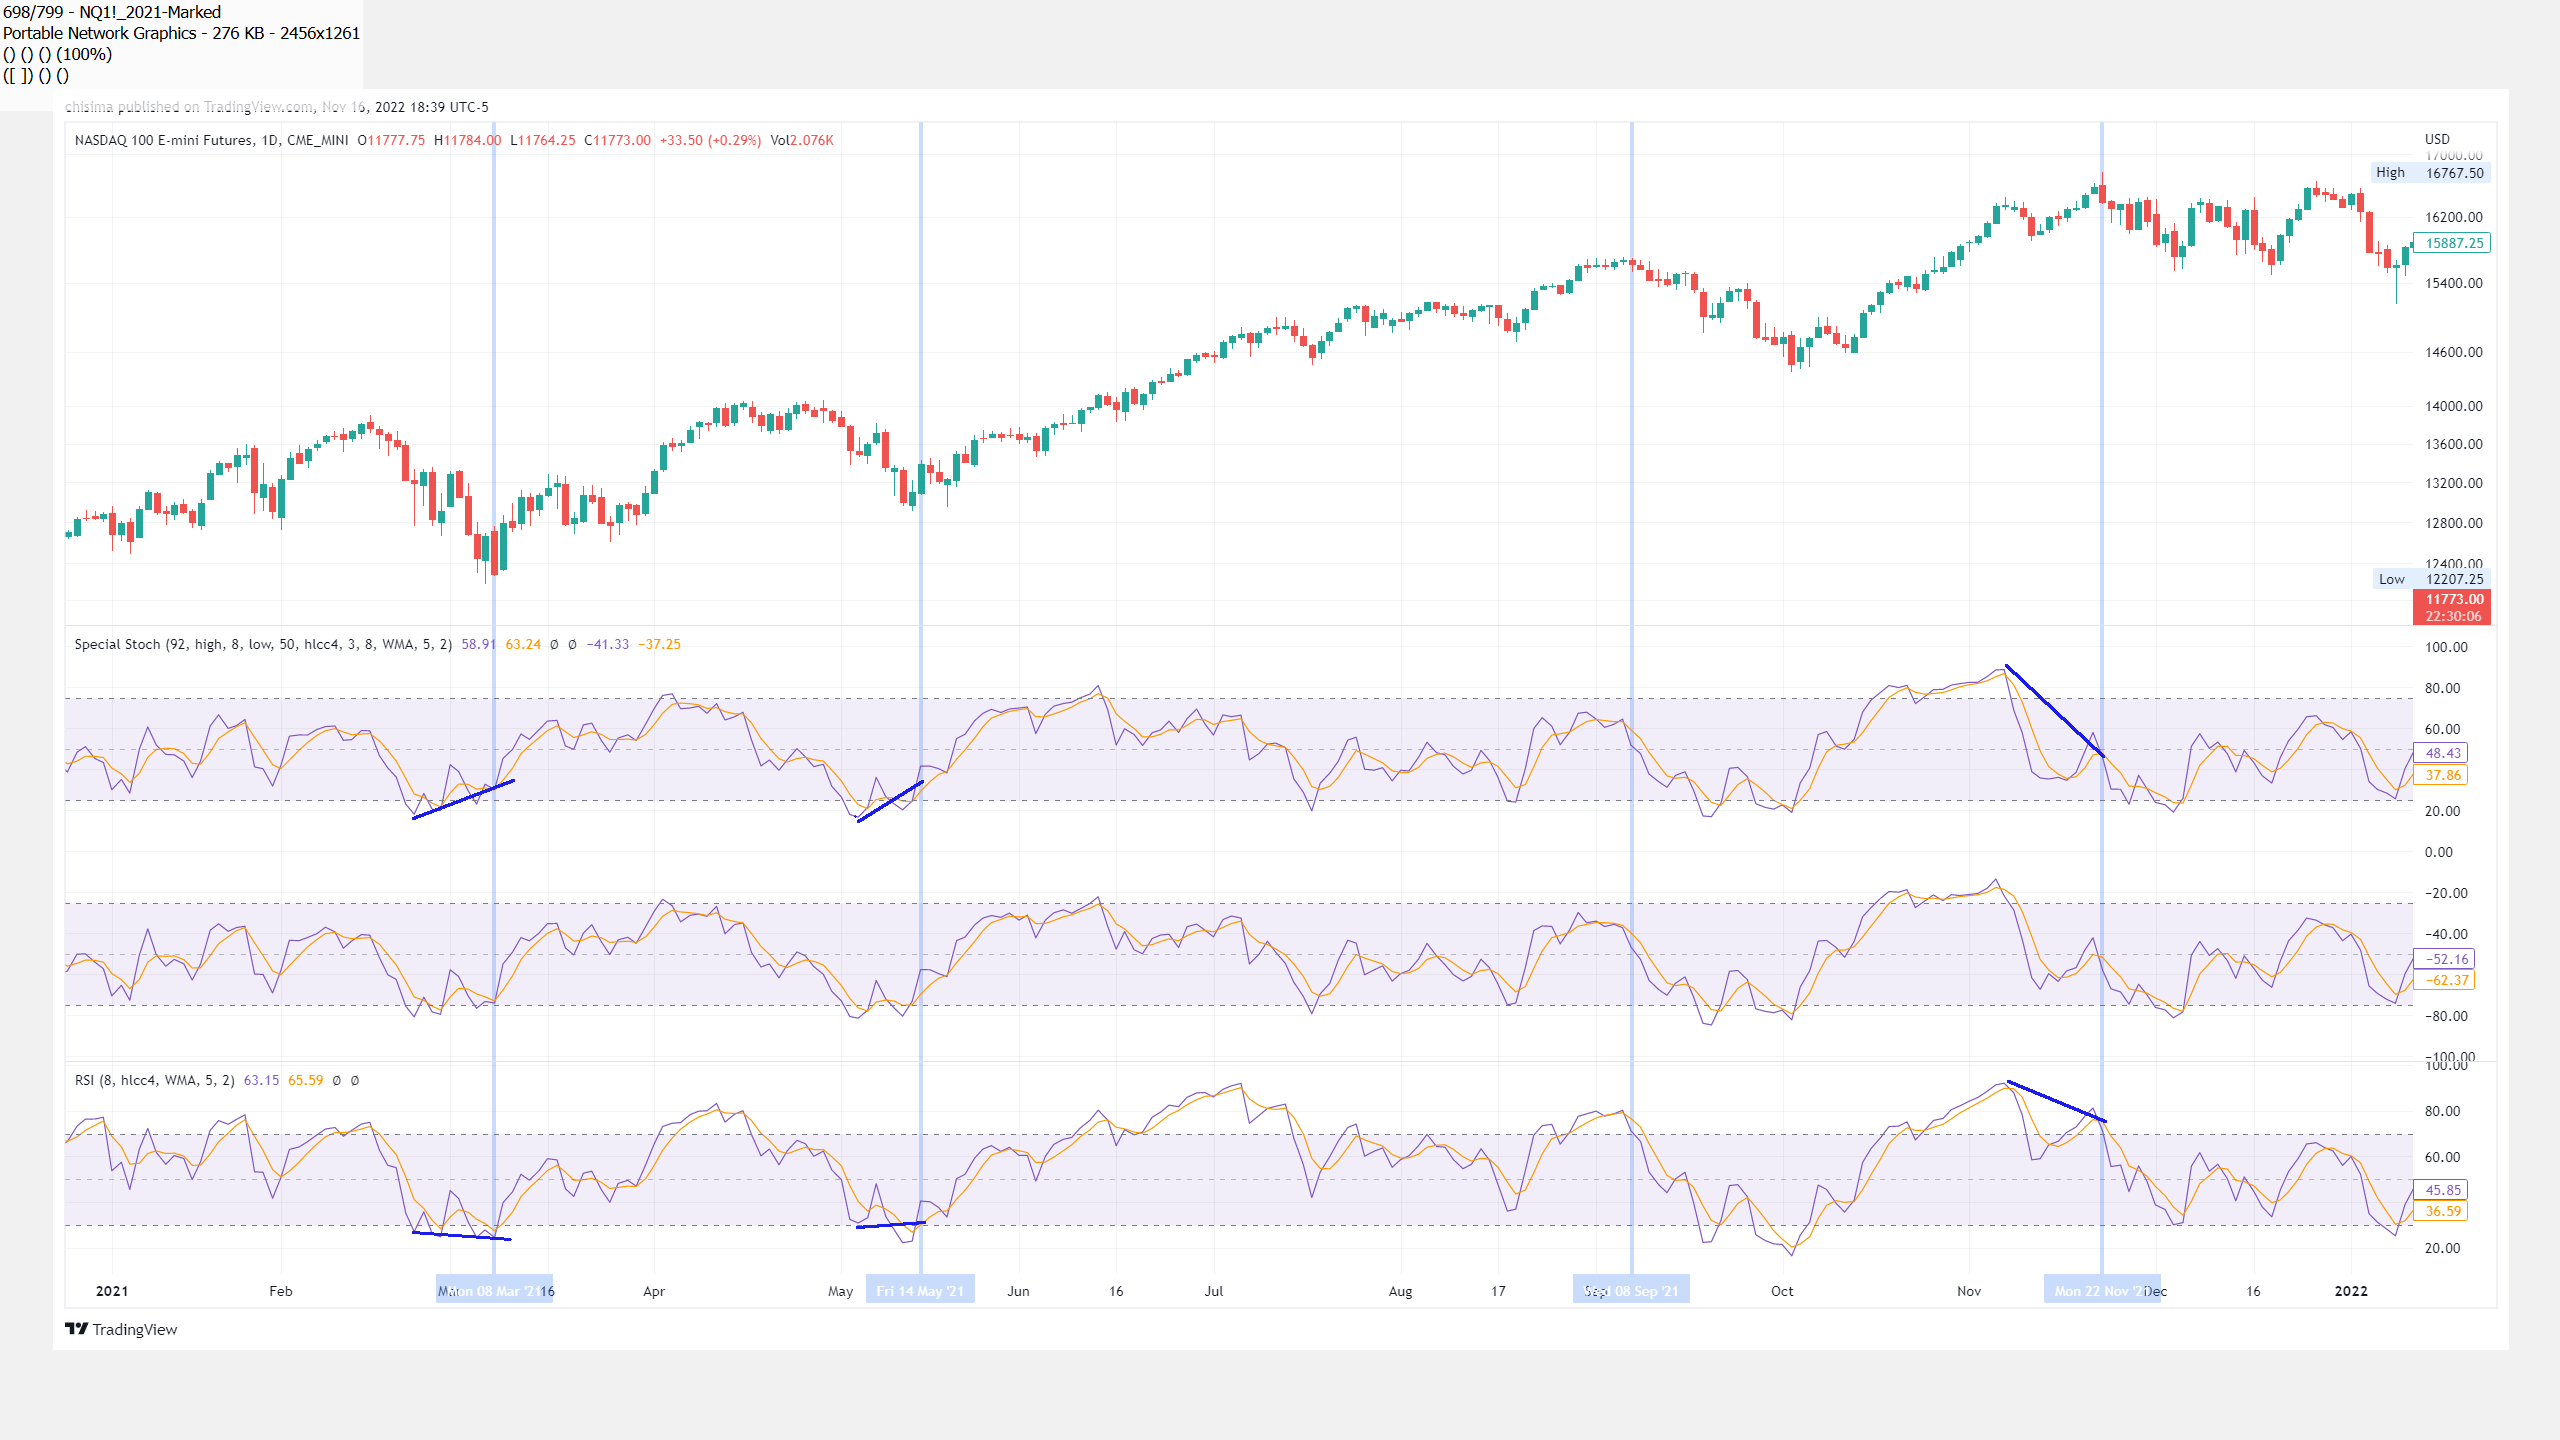2560x1440 pixels.
Task: Click the TradingView logo at bottom left
Action: pos(121,1329)
